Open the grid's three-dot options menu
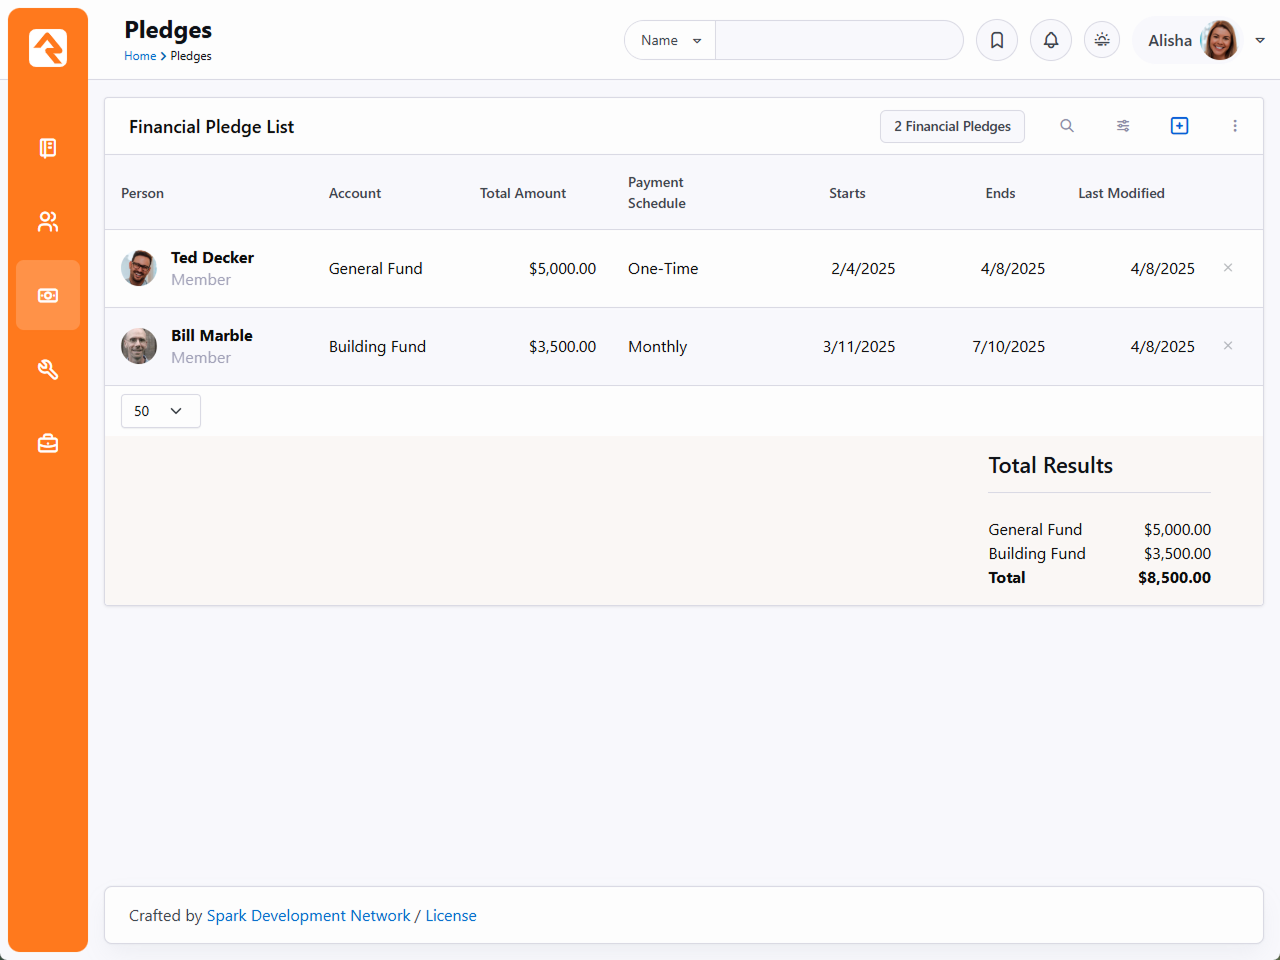The height and width of the screenshot is (960, 1280). 1235,126
